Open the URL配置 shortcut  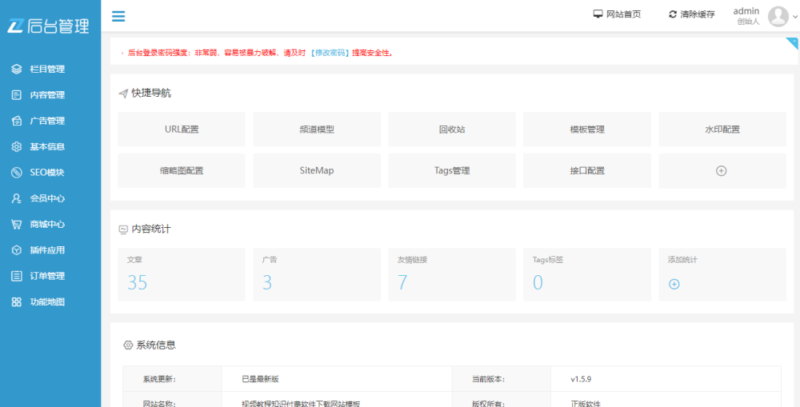(182, 130)
